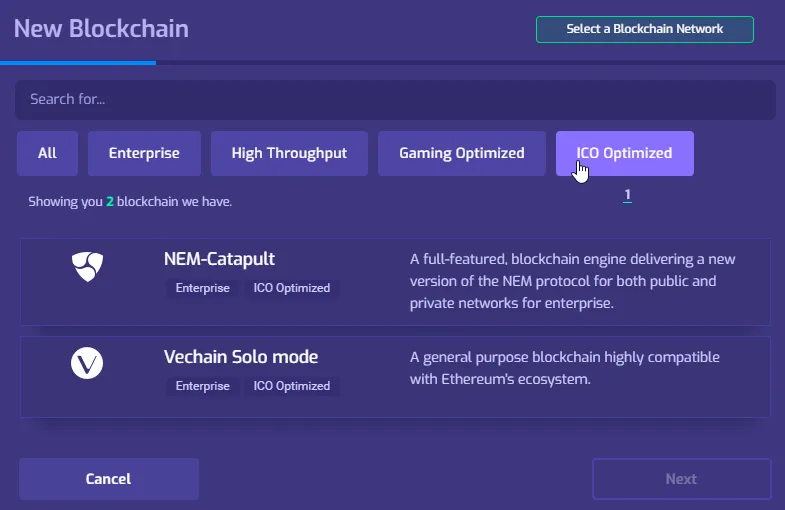
Task: Go to page 1 of results
Action: [627, 195]
